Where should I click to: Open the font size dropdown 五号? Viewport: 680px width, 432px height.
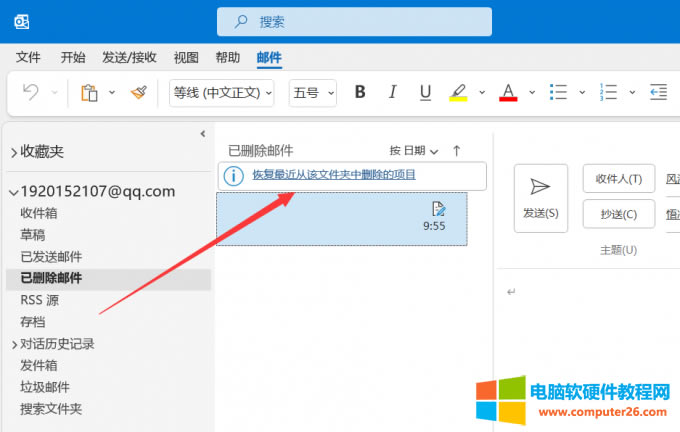(313, 93)
